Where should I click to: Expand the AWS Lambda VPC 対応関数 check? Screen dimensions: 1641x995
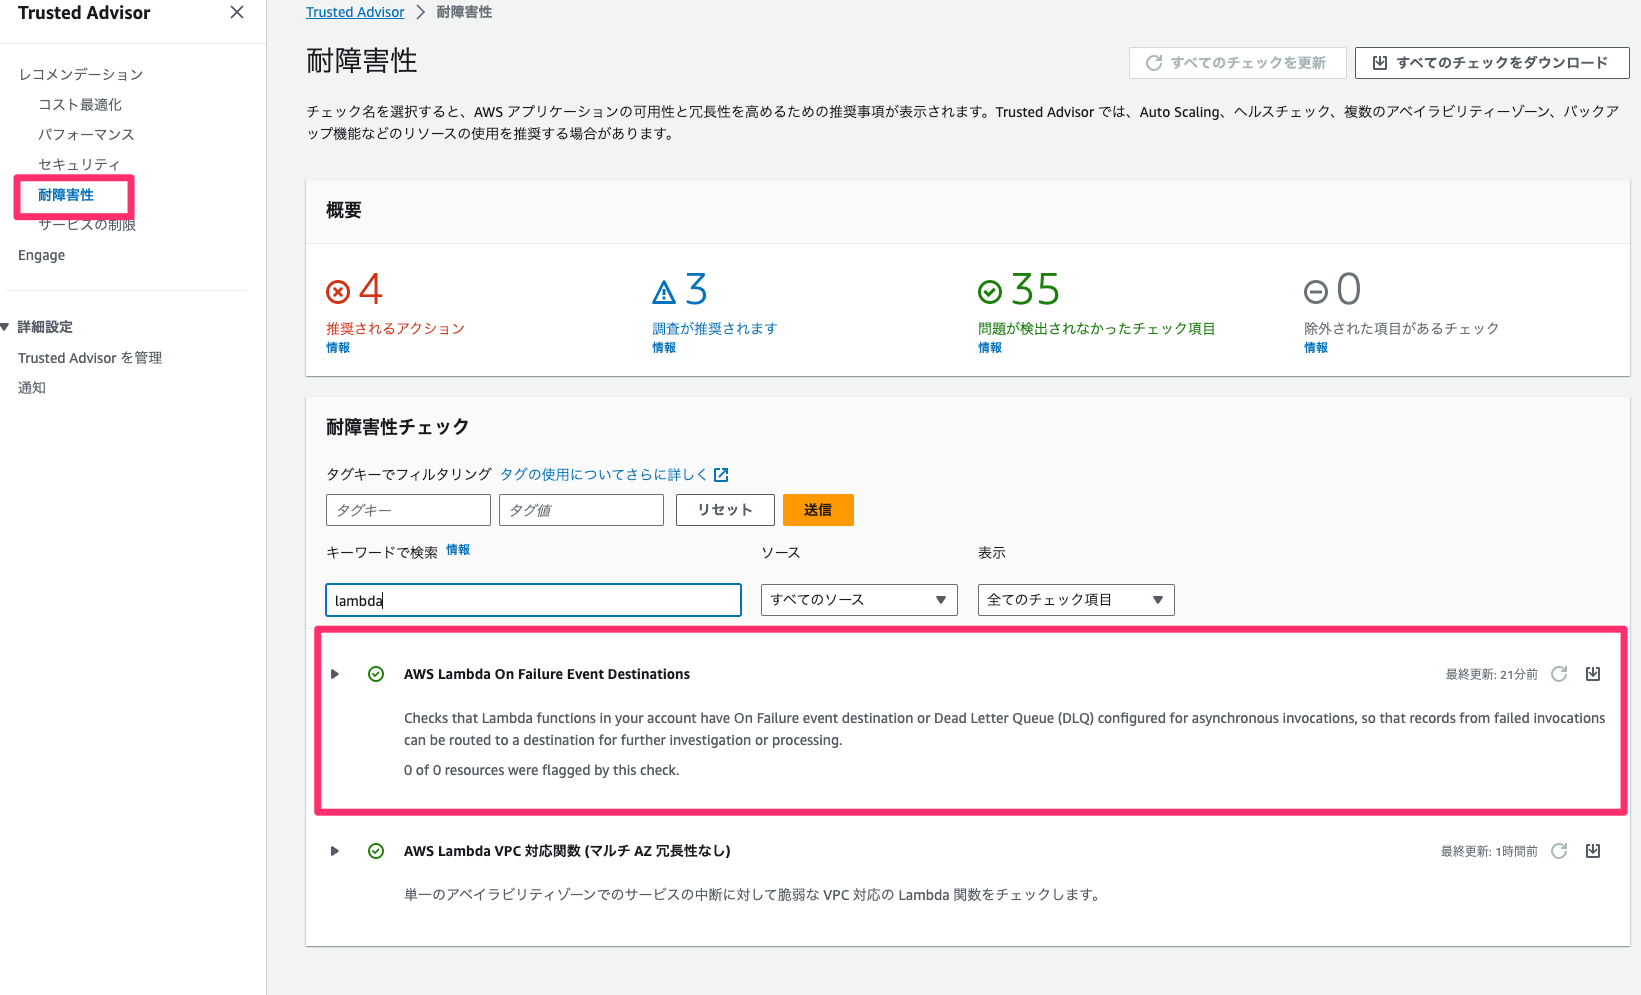pyautogui.click(x=334, y=850)
